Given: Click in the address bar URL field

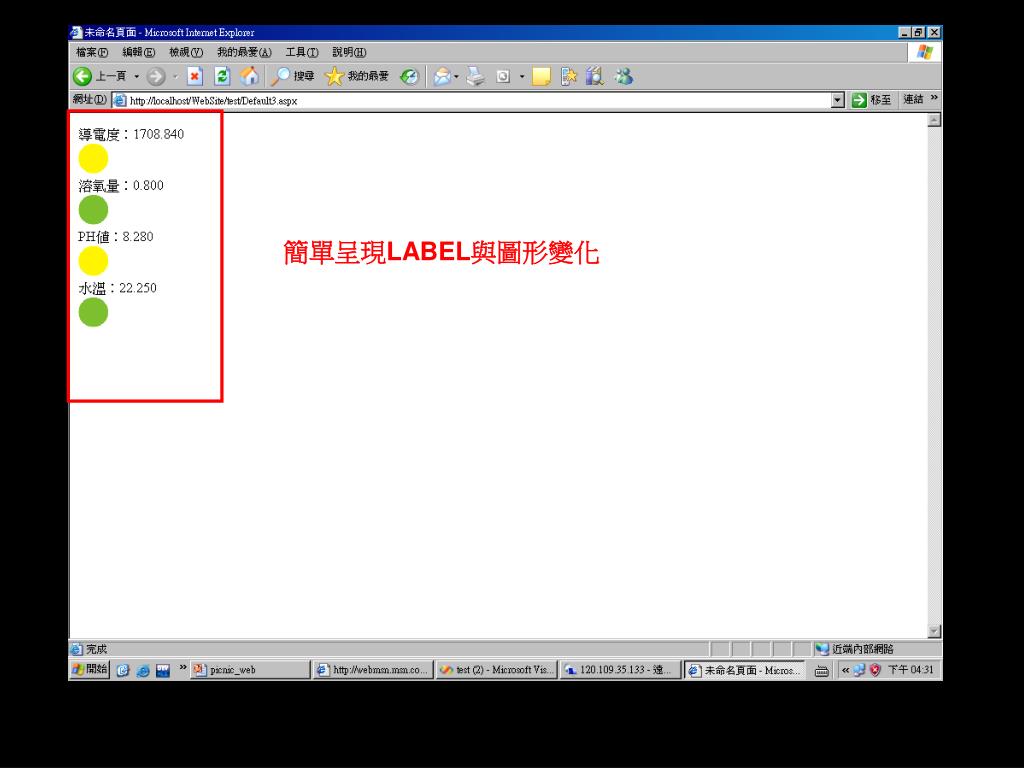Looking at the screenshot, I should 470,100.
